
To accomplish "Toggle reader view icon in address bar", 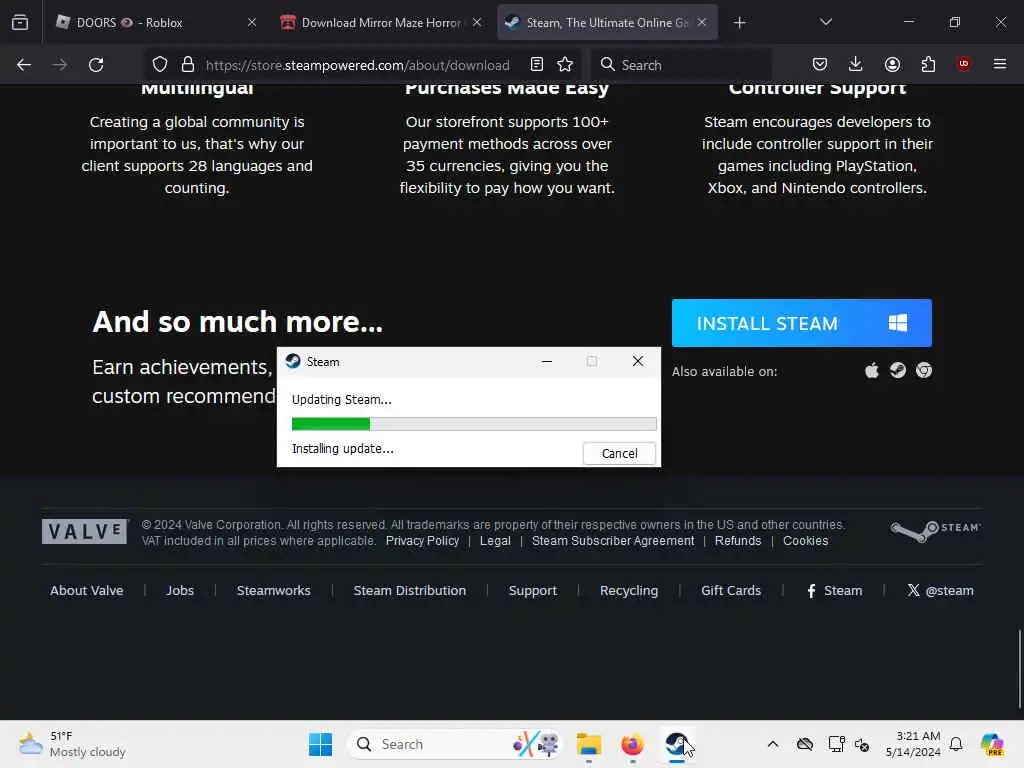I will click(x=537, y=64).
